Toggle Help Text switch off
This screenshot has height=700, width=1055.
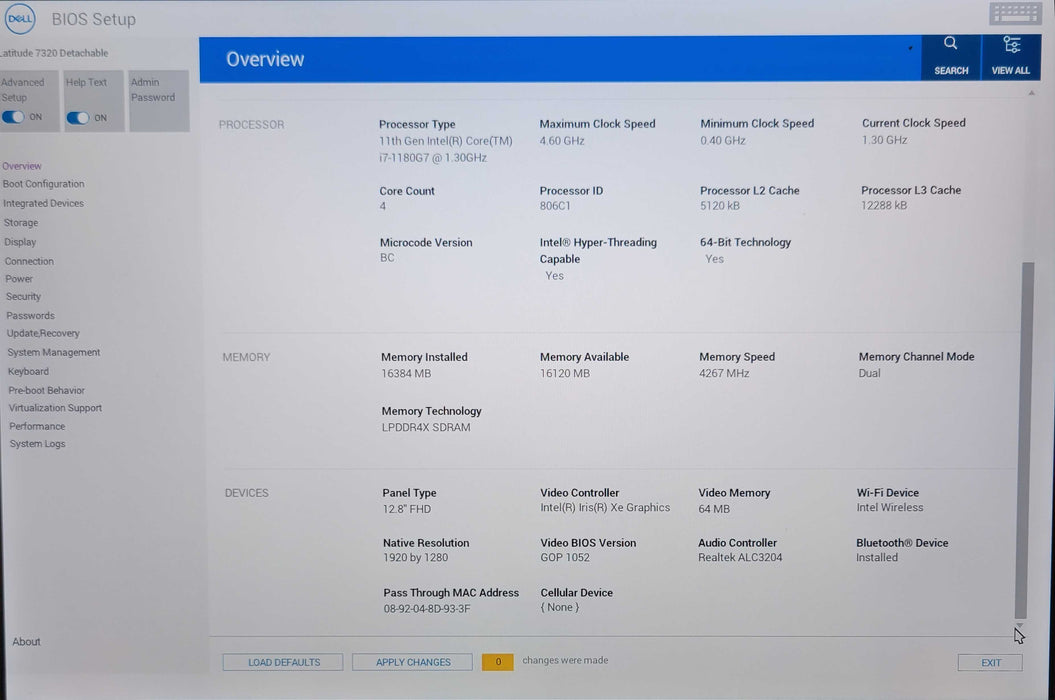click(x=77, y=118)
